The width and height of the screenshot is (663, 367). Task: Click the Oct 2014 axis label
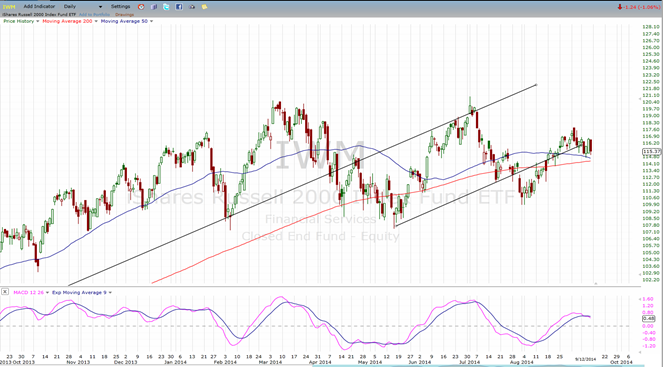(621, 362)
